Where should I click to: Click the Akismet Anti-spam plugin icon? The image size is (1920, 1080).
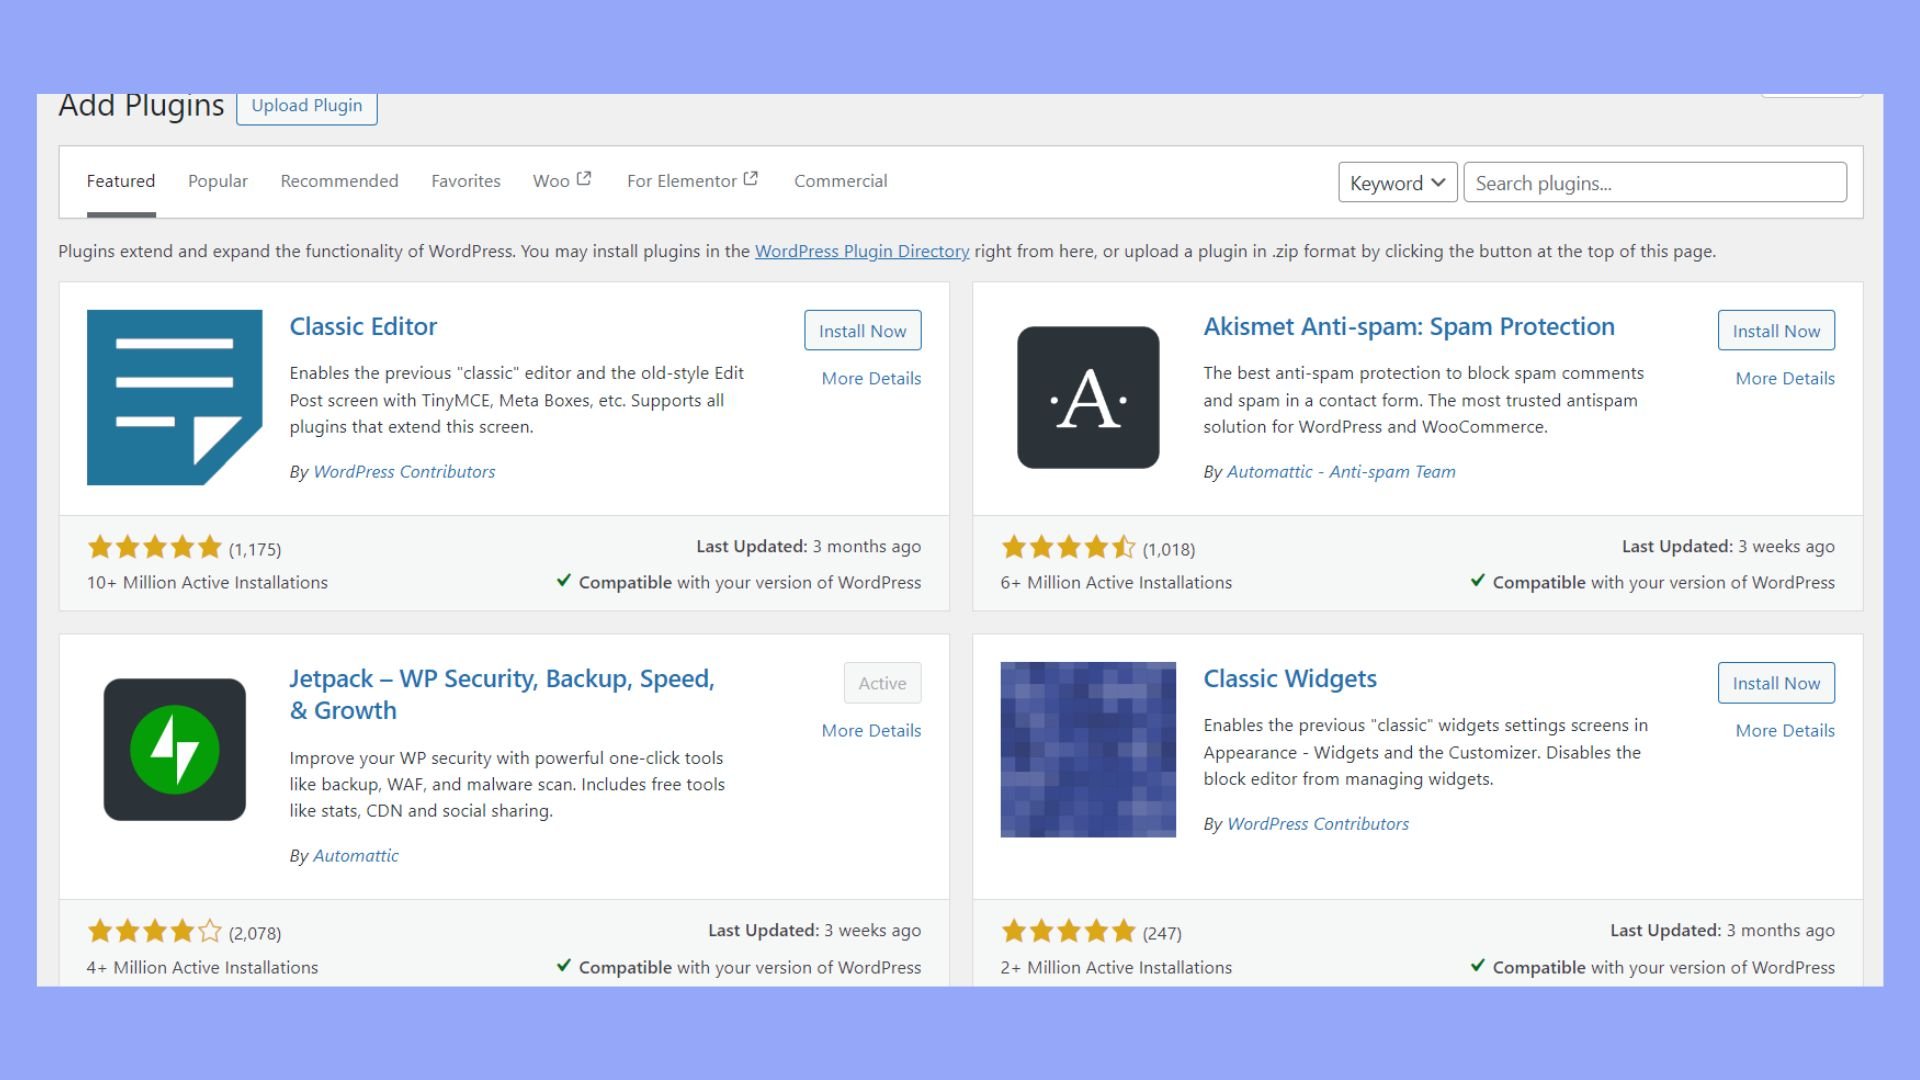1088,397
